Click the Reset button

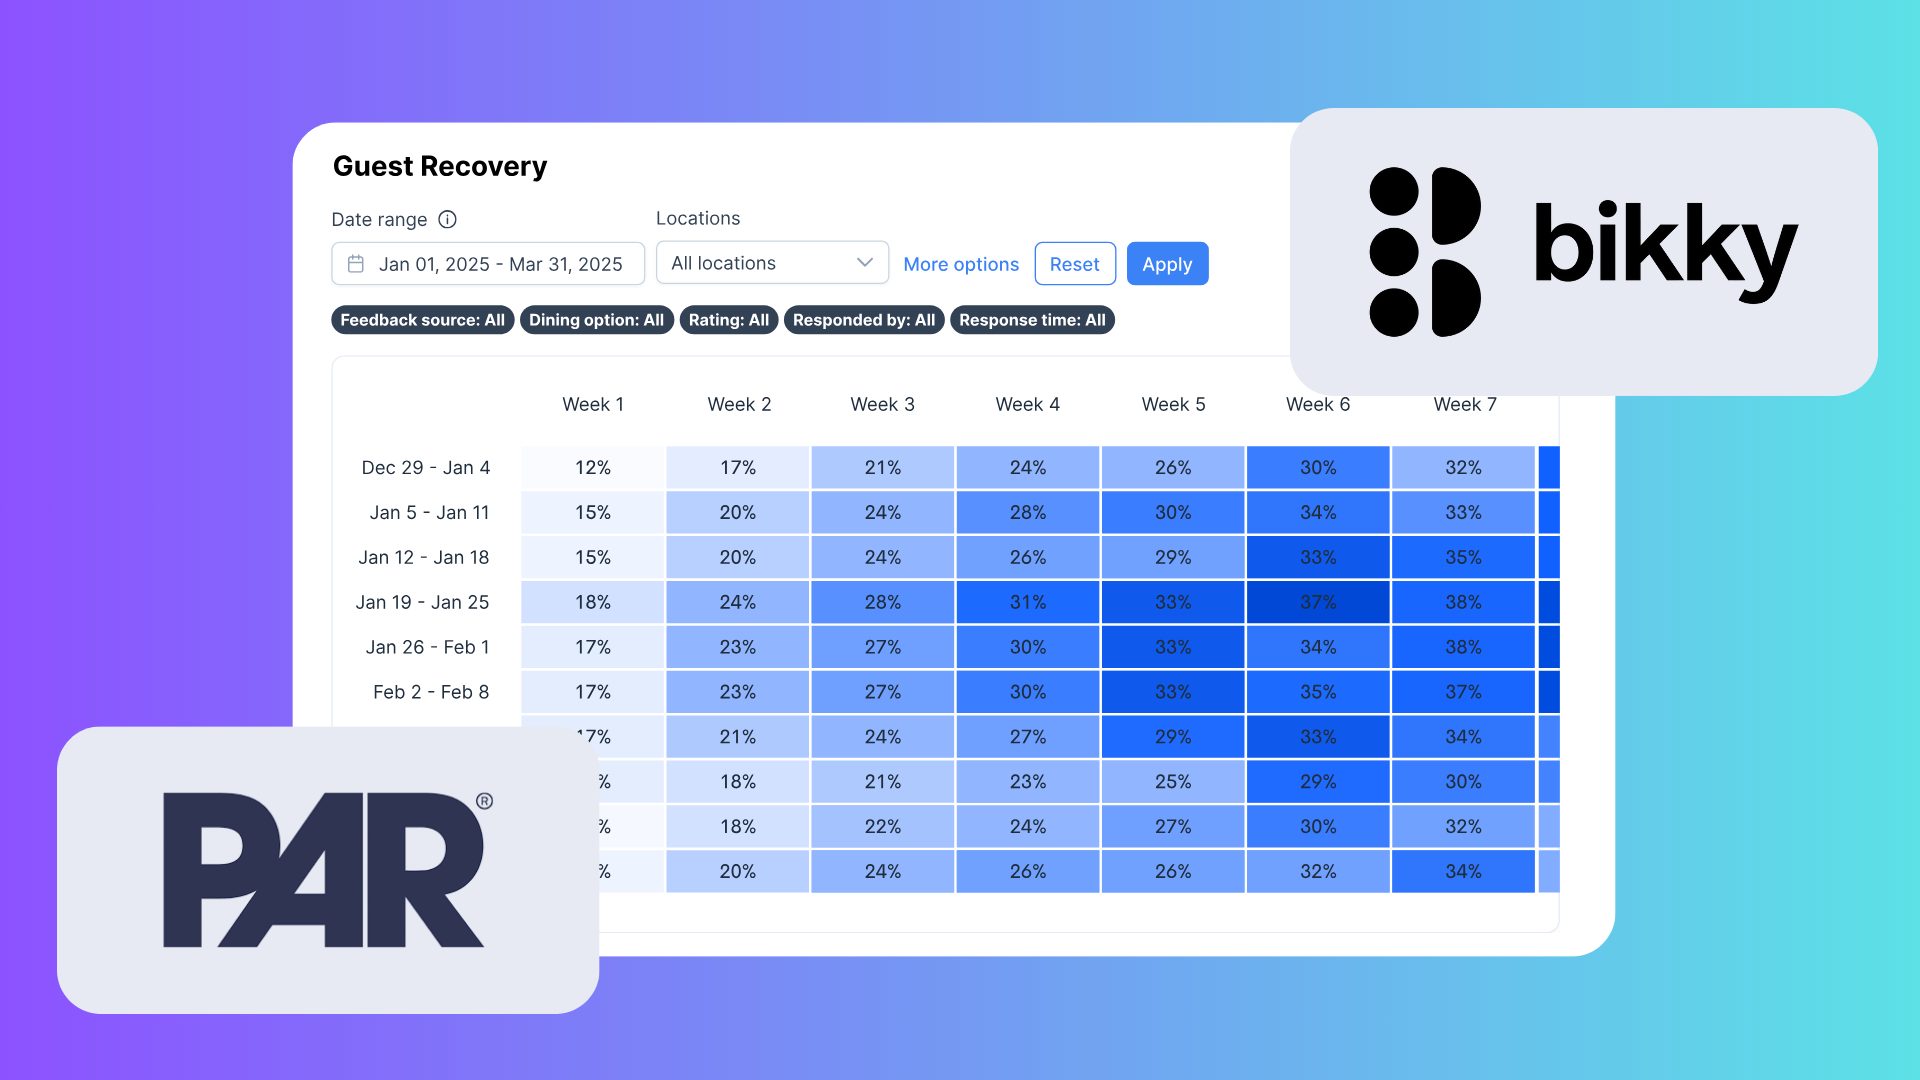1075,263
